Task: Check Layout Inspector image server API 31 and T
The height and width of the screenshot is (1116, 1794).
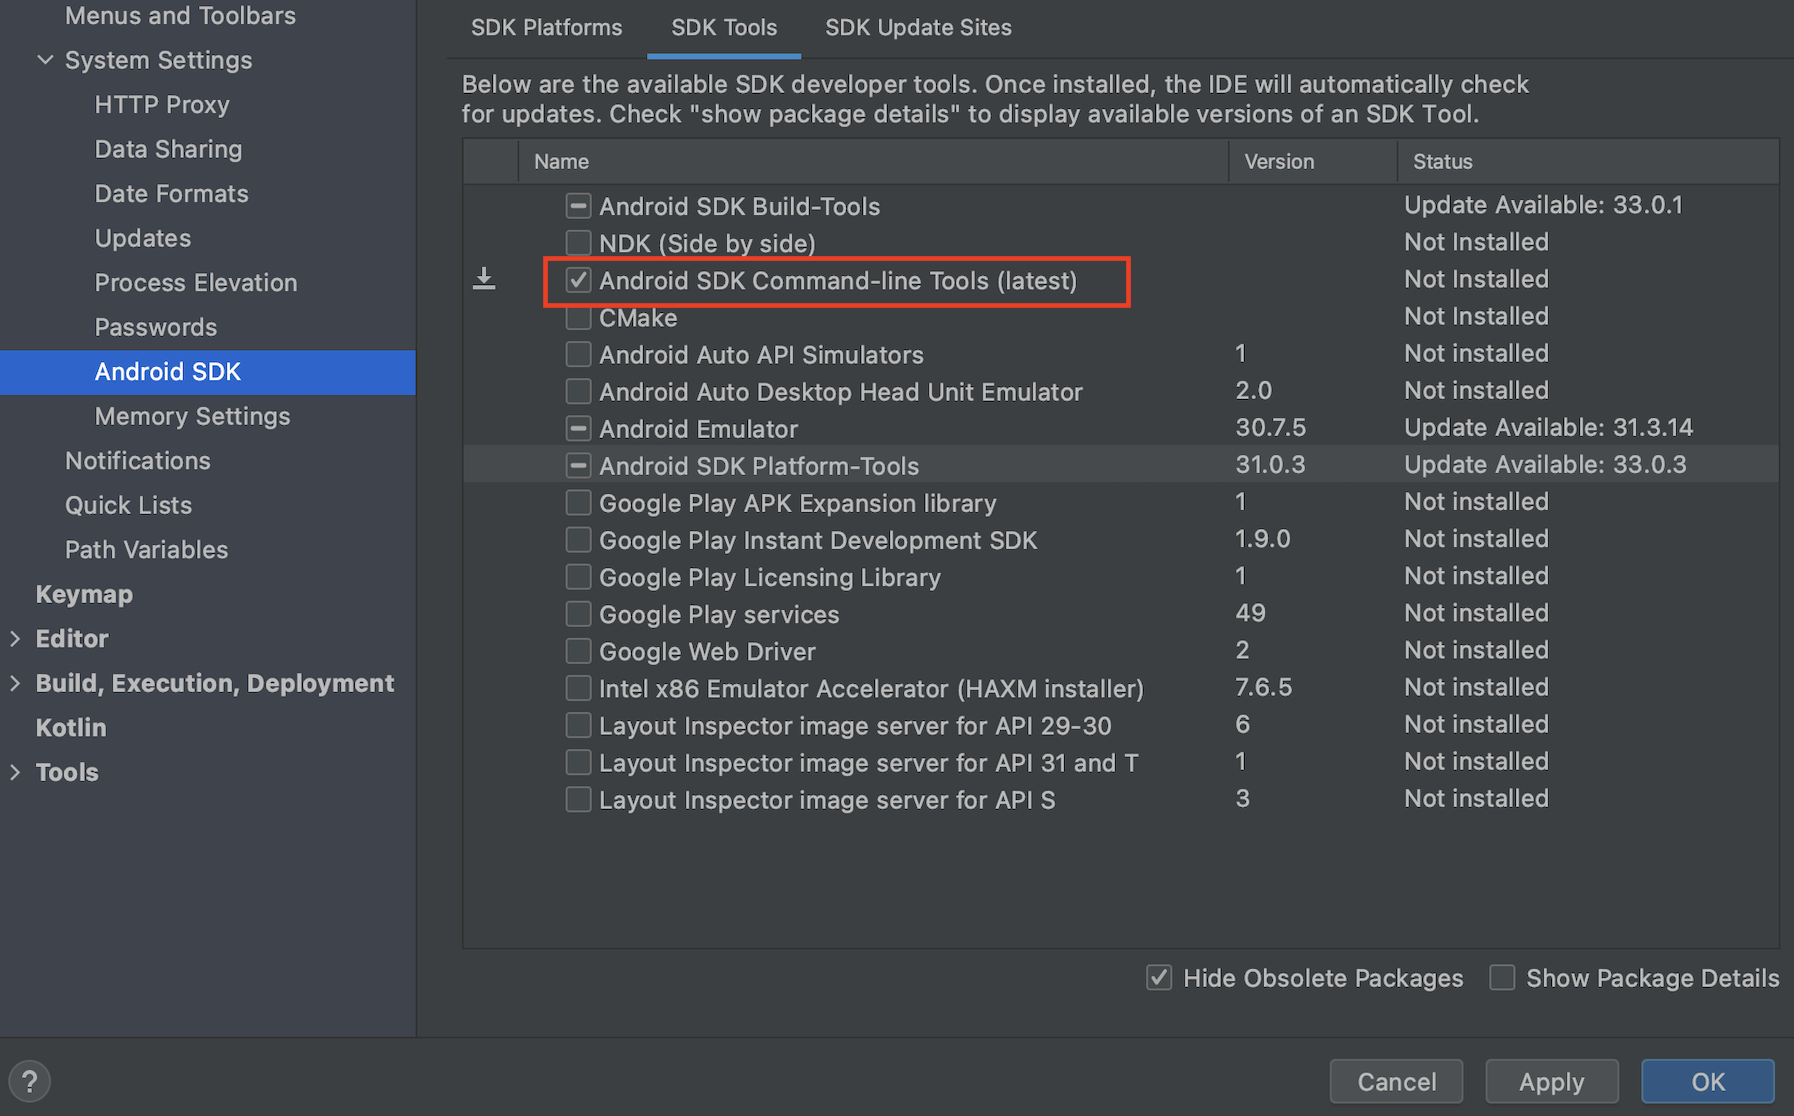Action: 578,762
